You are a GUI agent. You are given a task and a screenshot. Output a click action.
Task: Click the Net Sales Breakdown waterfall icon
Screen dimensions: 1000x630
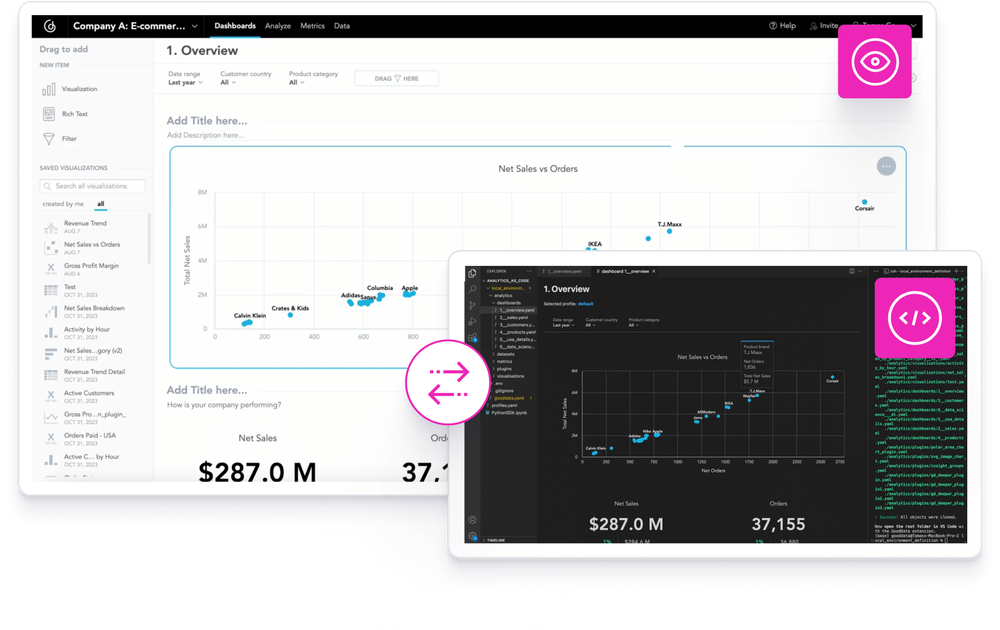[x=50, y=312]
